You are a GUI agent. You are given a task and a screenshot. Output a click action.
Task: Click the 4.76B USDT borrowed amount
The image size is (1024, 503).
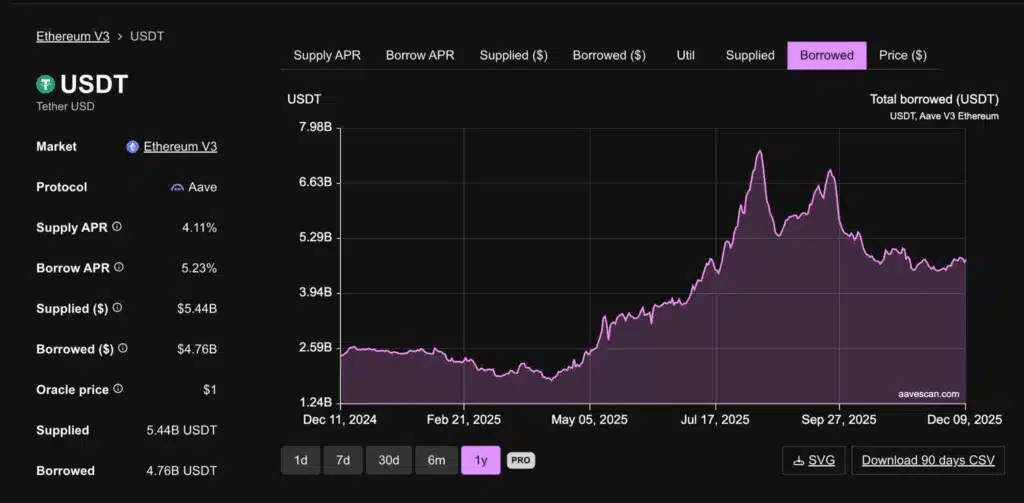click(x=182, y=471)
